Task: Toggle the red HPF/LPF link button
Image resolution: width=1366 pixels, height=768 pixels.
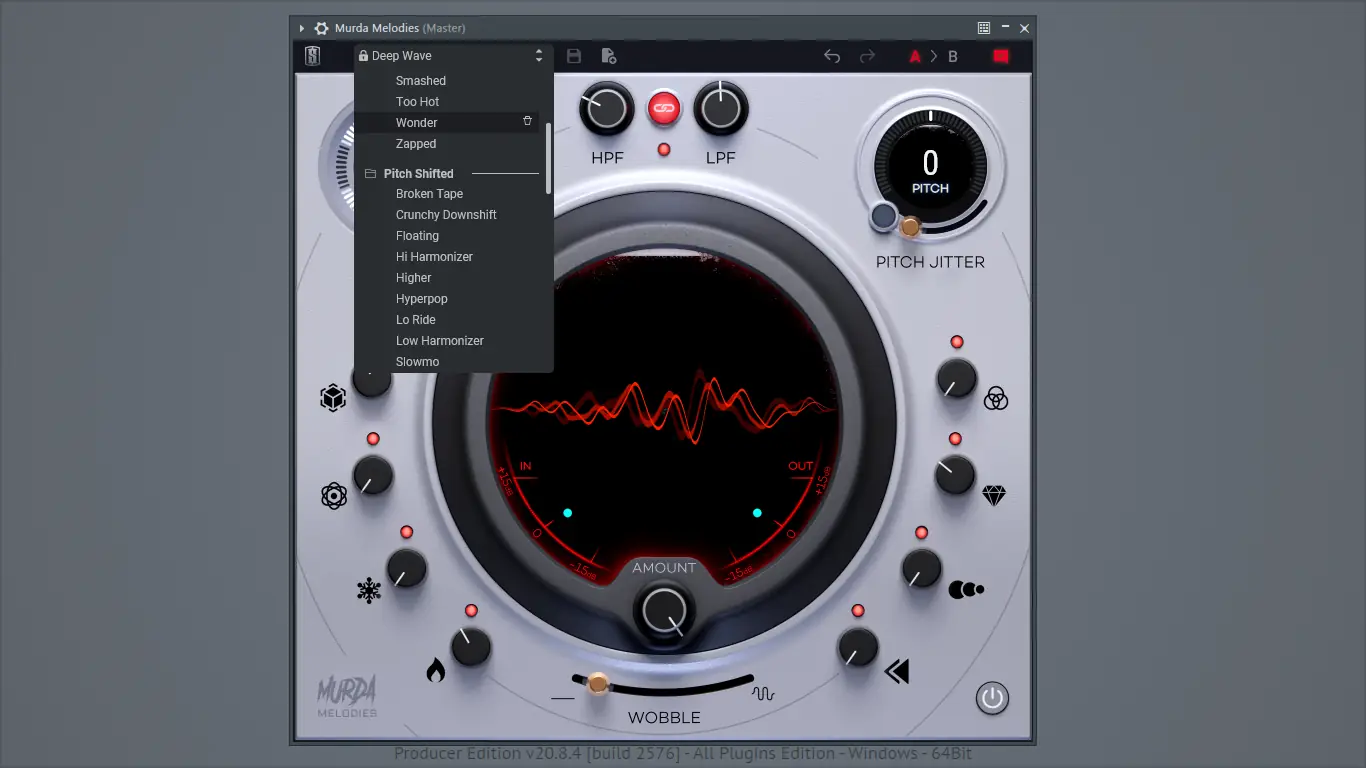Action: click(x=664, y=108)
